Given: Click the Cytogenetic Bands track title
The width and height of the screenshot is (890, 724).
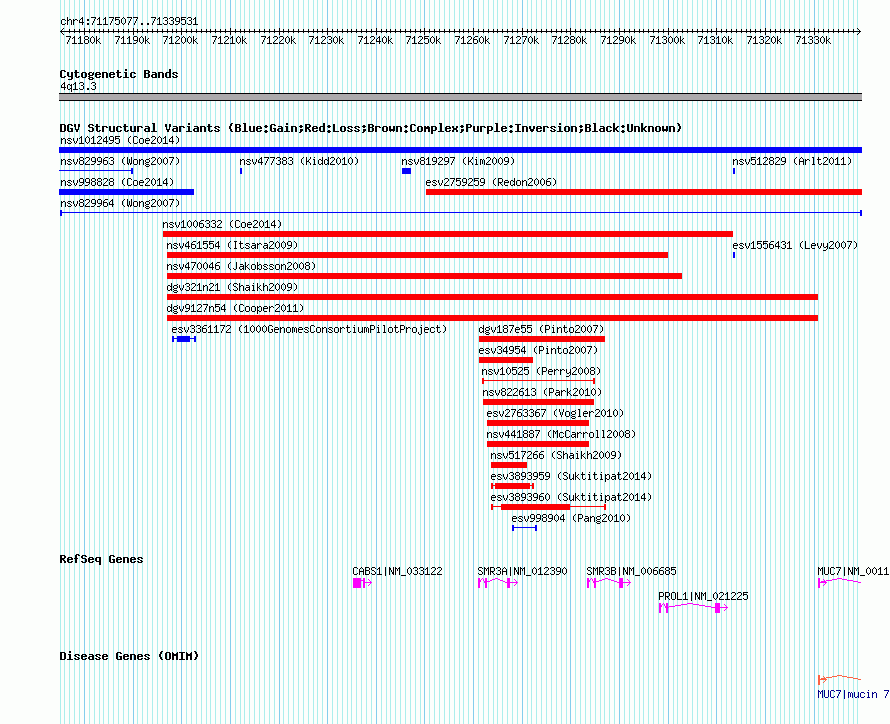Looking at the screenshot, I should (119, 74).
